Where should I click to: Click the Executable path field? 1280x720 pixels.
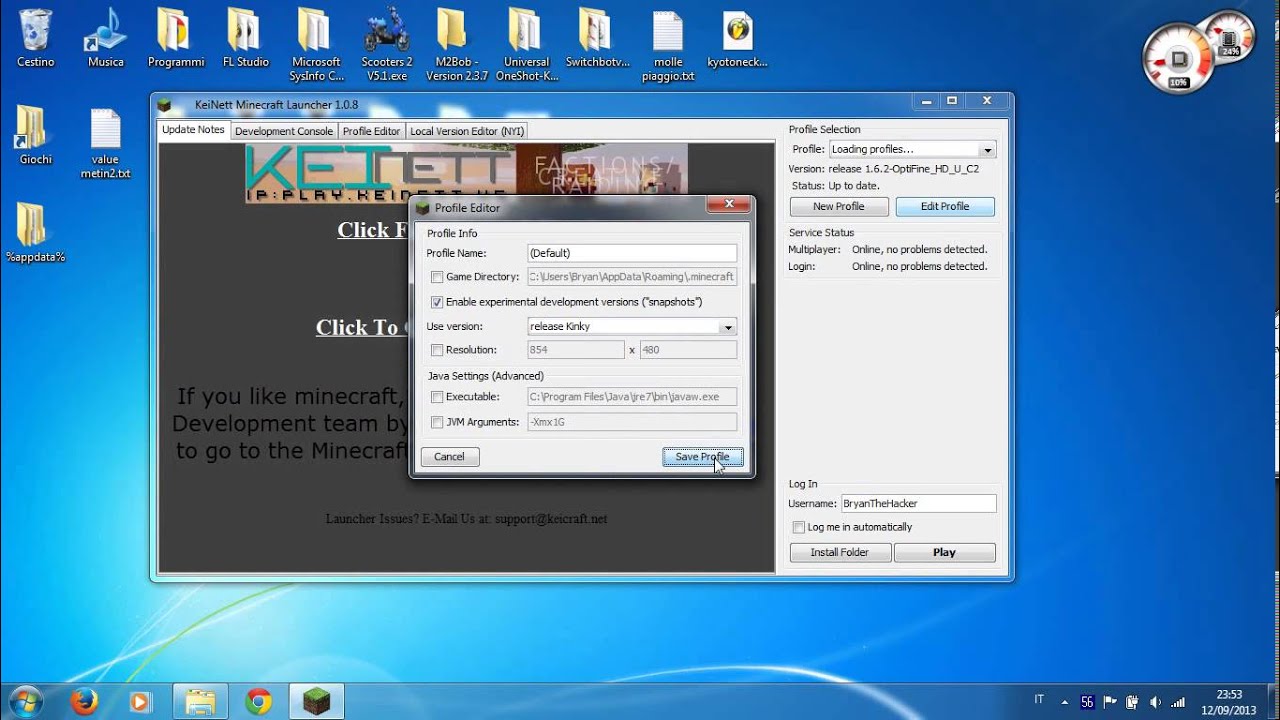[x=632, y=397]
